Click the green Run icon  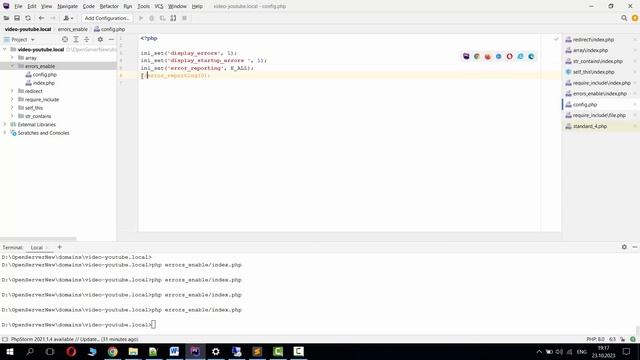[141, 18]
